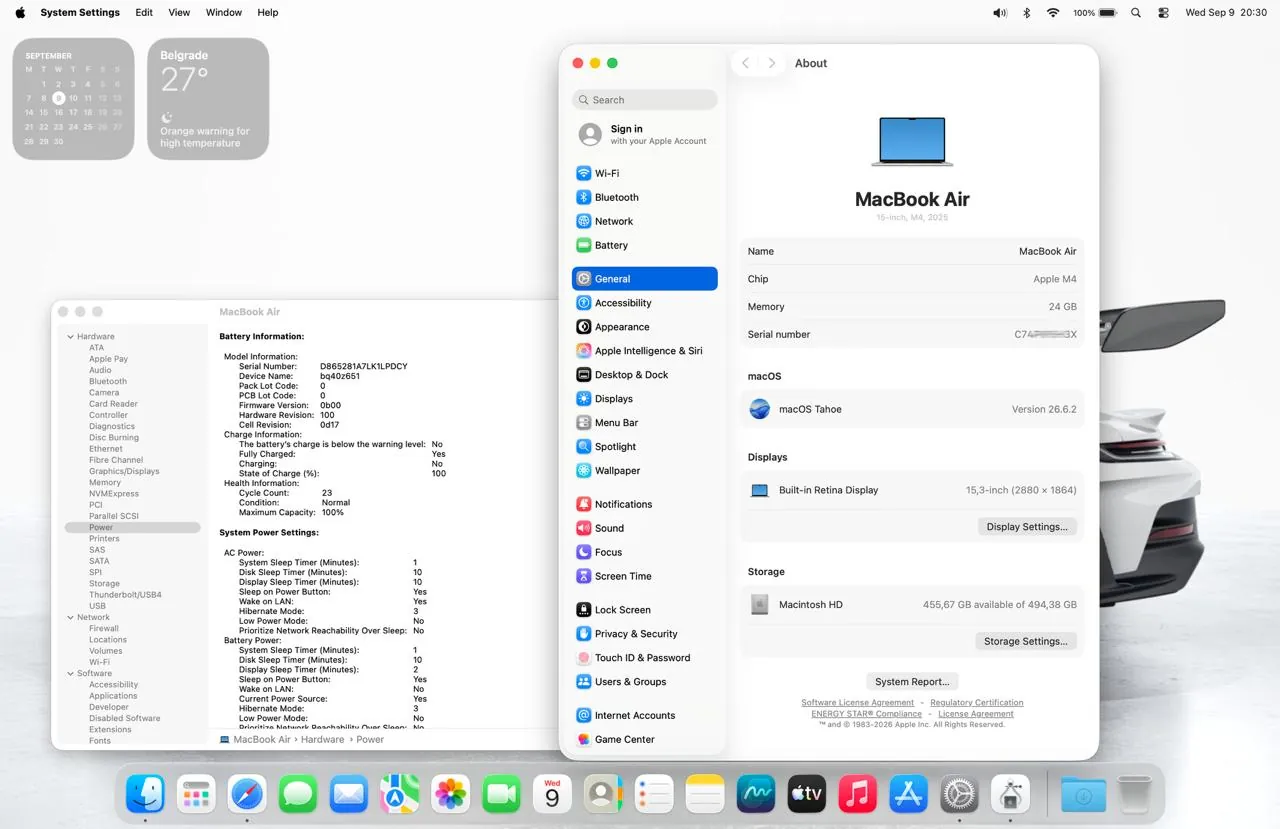
Task: Select Thunderbolt/USB4 in System Information sidebar
Action: pos(125,595)
